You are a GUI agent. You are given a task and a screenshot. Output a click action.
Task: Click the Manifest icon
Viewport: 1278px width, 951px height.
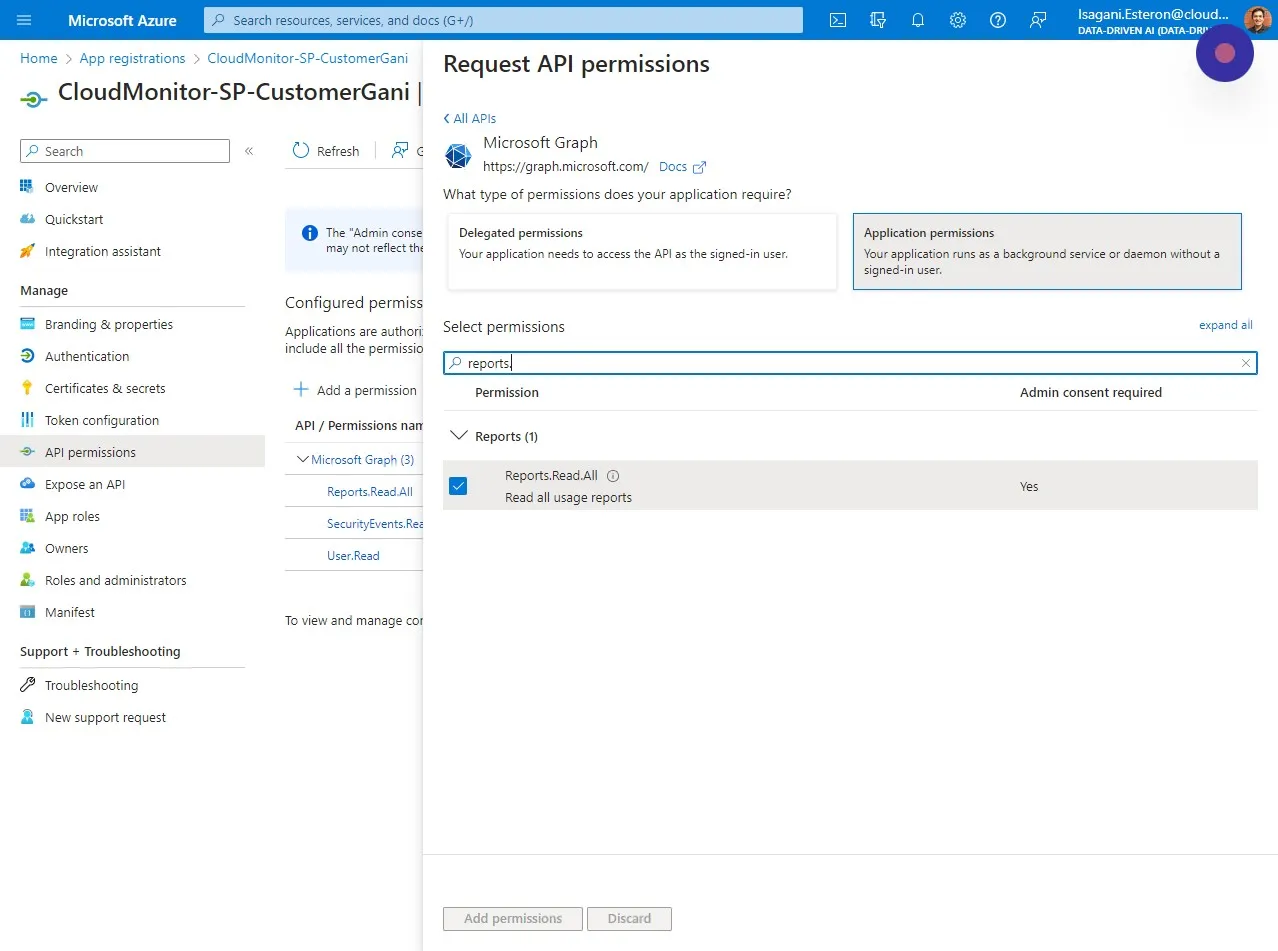(27, 612)
